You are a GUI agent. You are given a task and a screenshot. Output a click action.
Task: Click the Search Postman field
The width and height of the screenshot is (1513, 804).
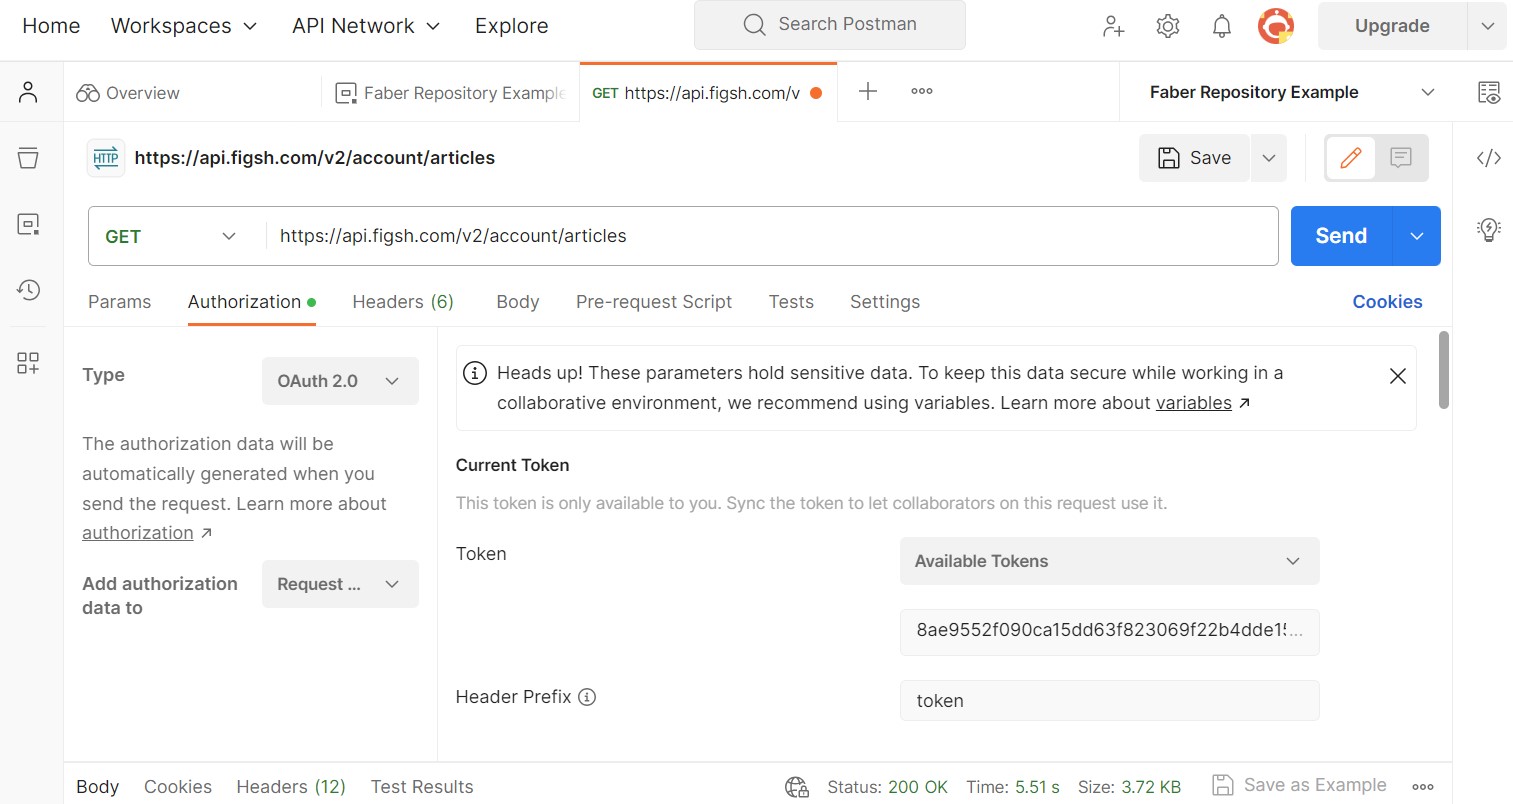click(830, 25)
